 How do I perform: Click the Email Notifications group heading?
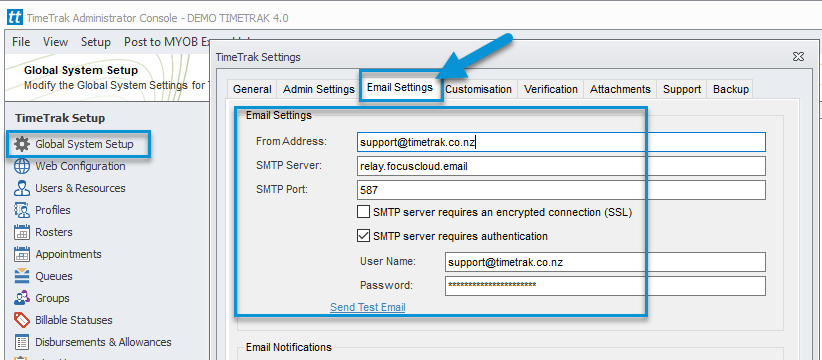click(x=289, y=347)
